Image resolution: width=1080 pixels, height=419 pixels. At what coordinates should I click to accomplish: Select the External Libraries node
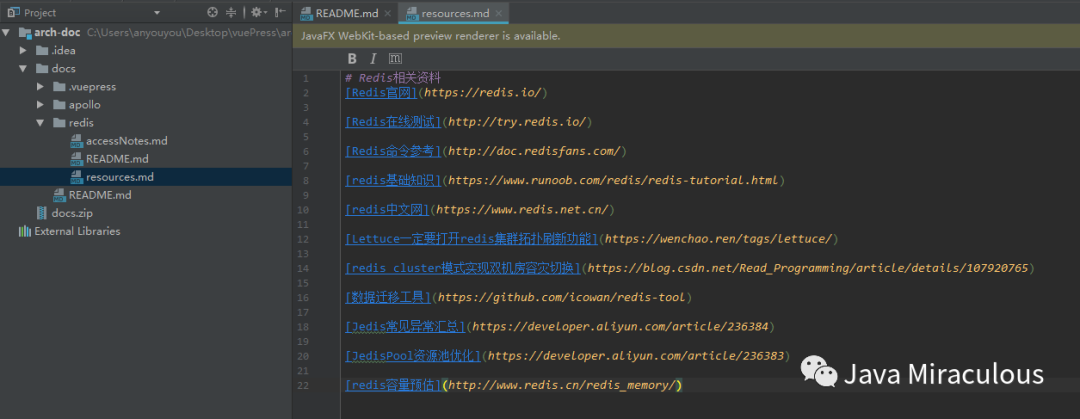click(77, 231)
